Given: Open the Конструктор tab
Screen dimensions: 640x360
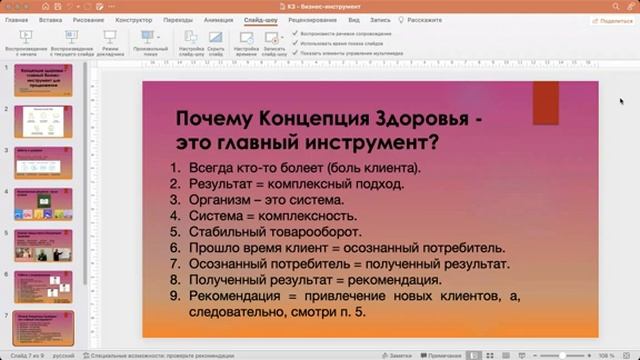Looking at the screenshot, I should (133, 20).
